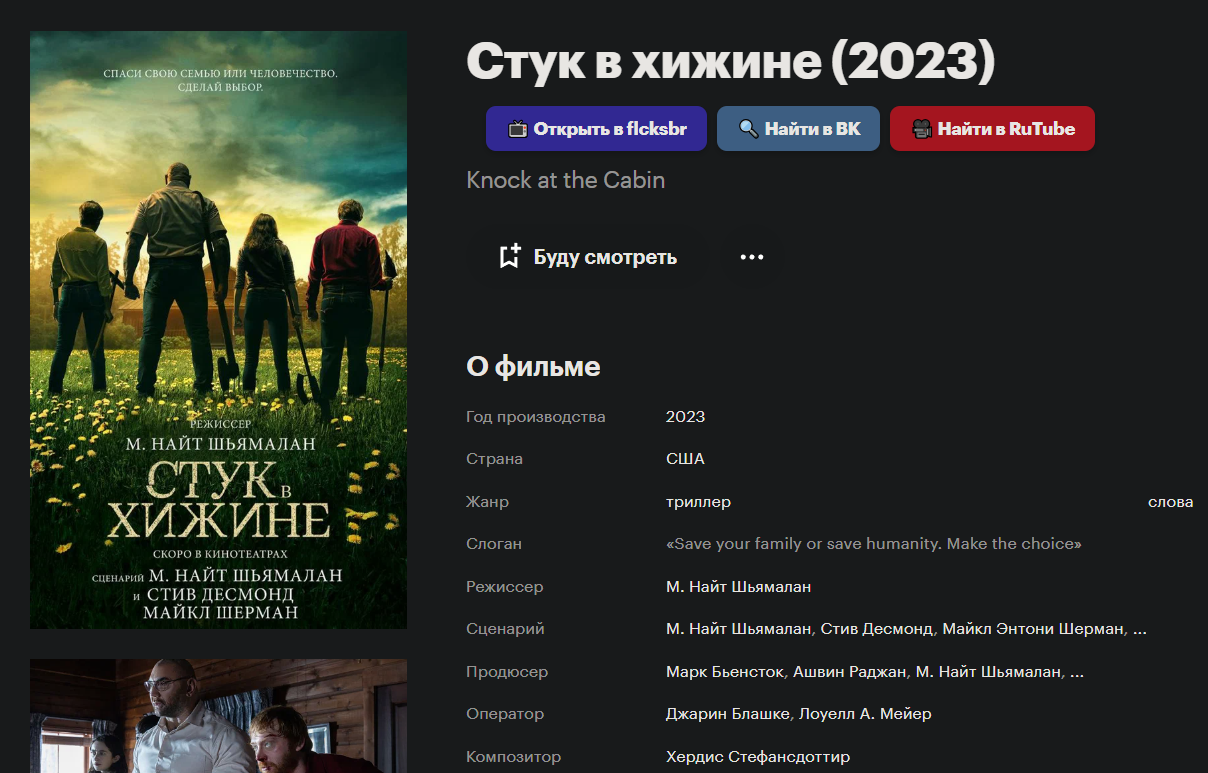Click director link 'М. Найт Шьямалан'
1208x773 pixels.
(738, 587)
